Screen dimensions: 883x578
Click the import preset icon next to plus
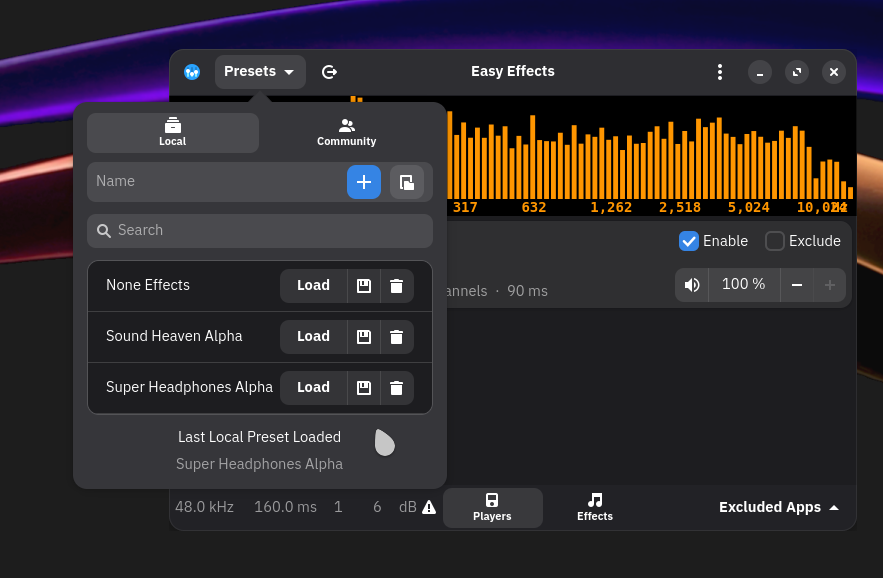pos(407,182)
